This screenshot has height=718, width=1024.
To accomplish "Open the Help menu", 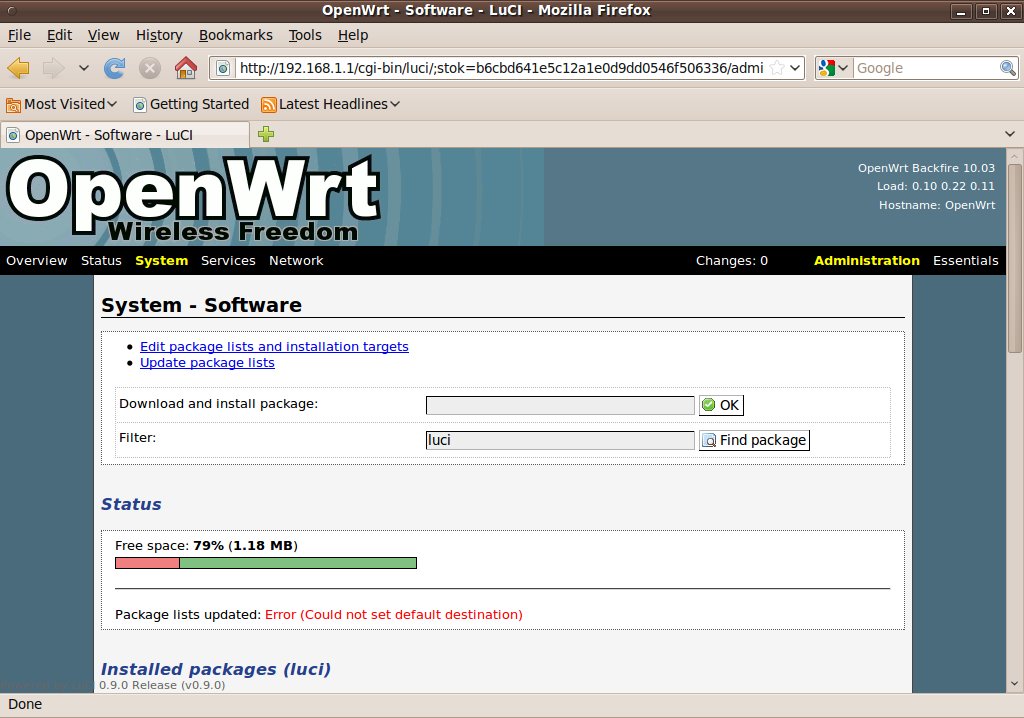I will [x=353, y=35].
